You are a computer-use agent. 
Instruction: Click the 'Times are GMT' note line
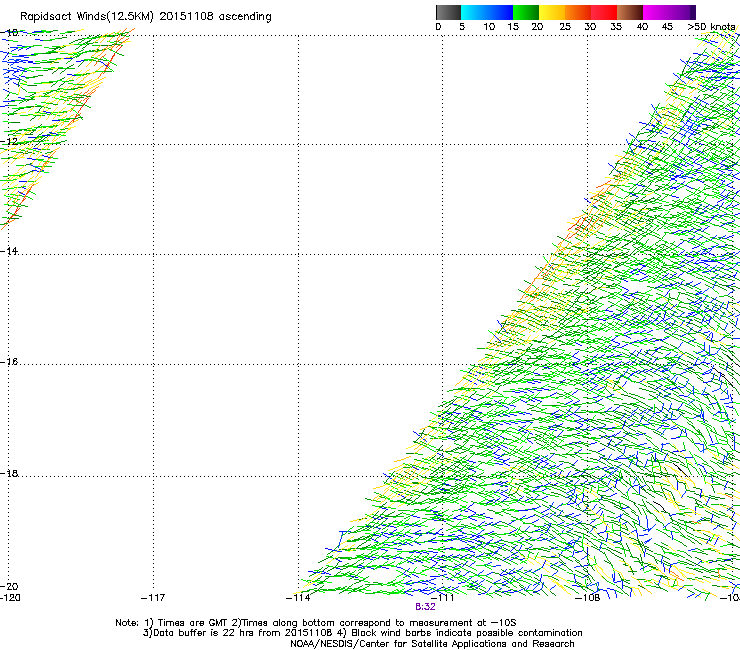[316, 623]
